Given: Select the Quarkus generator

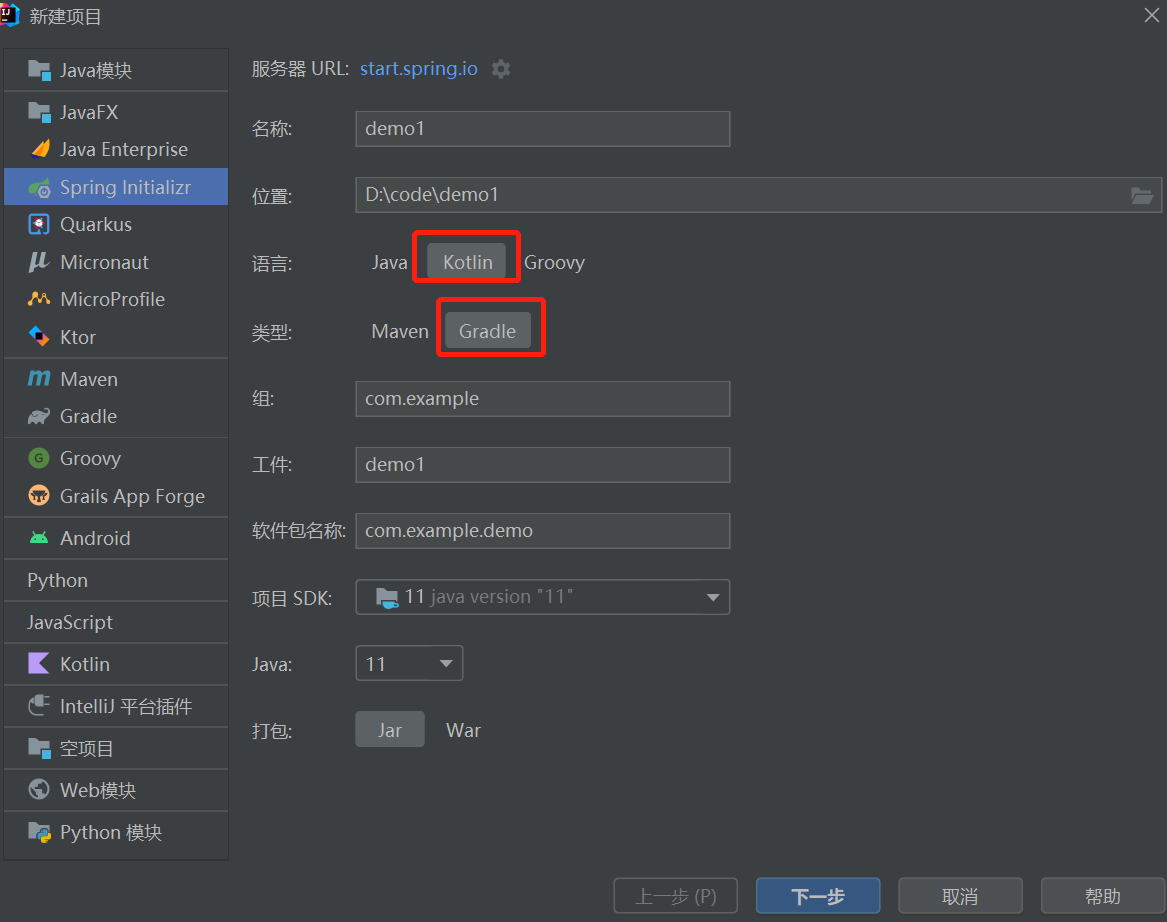Looking at the screenshot, I should coord(116,224).
